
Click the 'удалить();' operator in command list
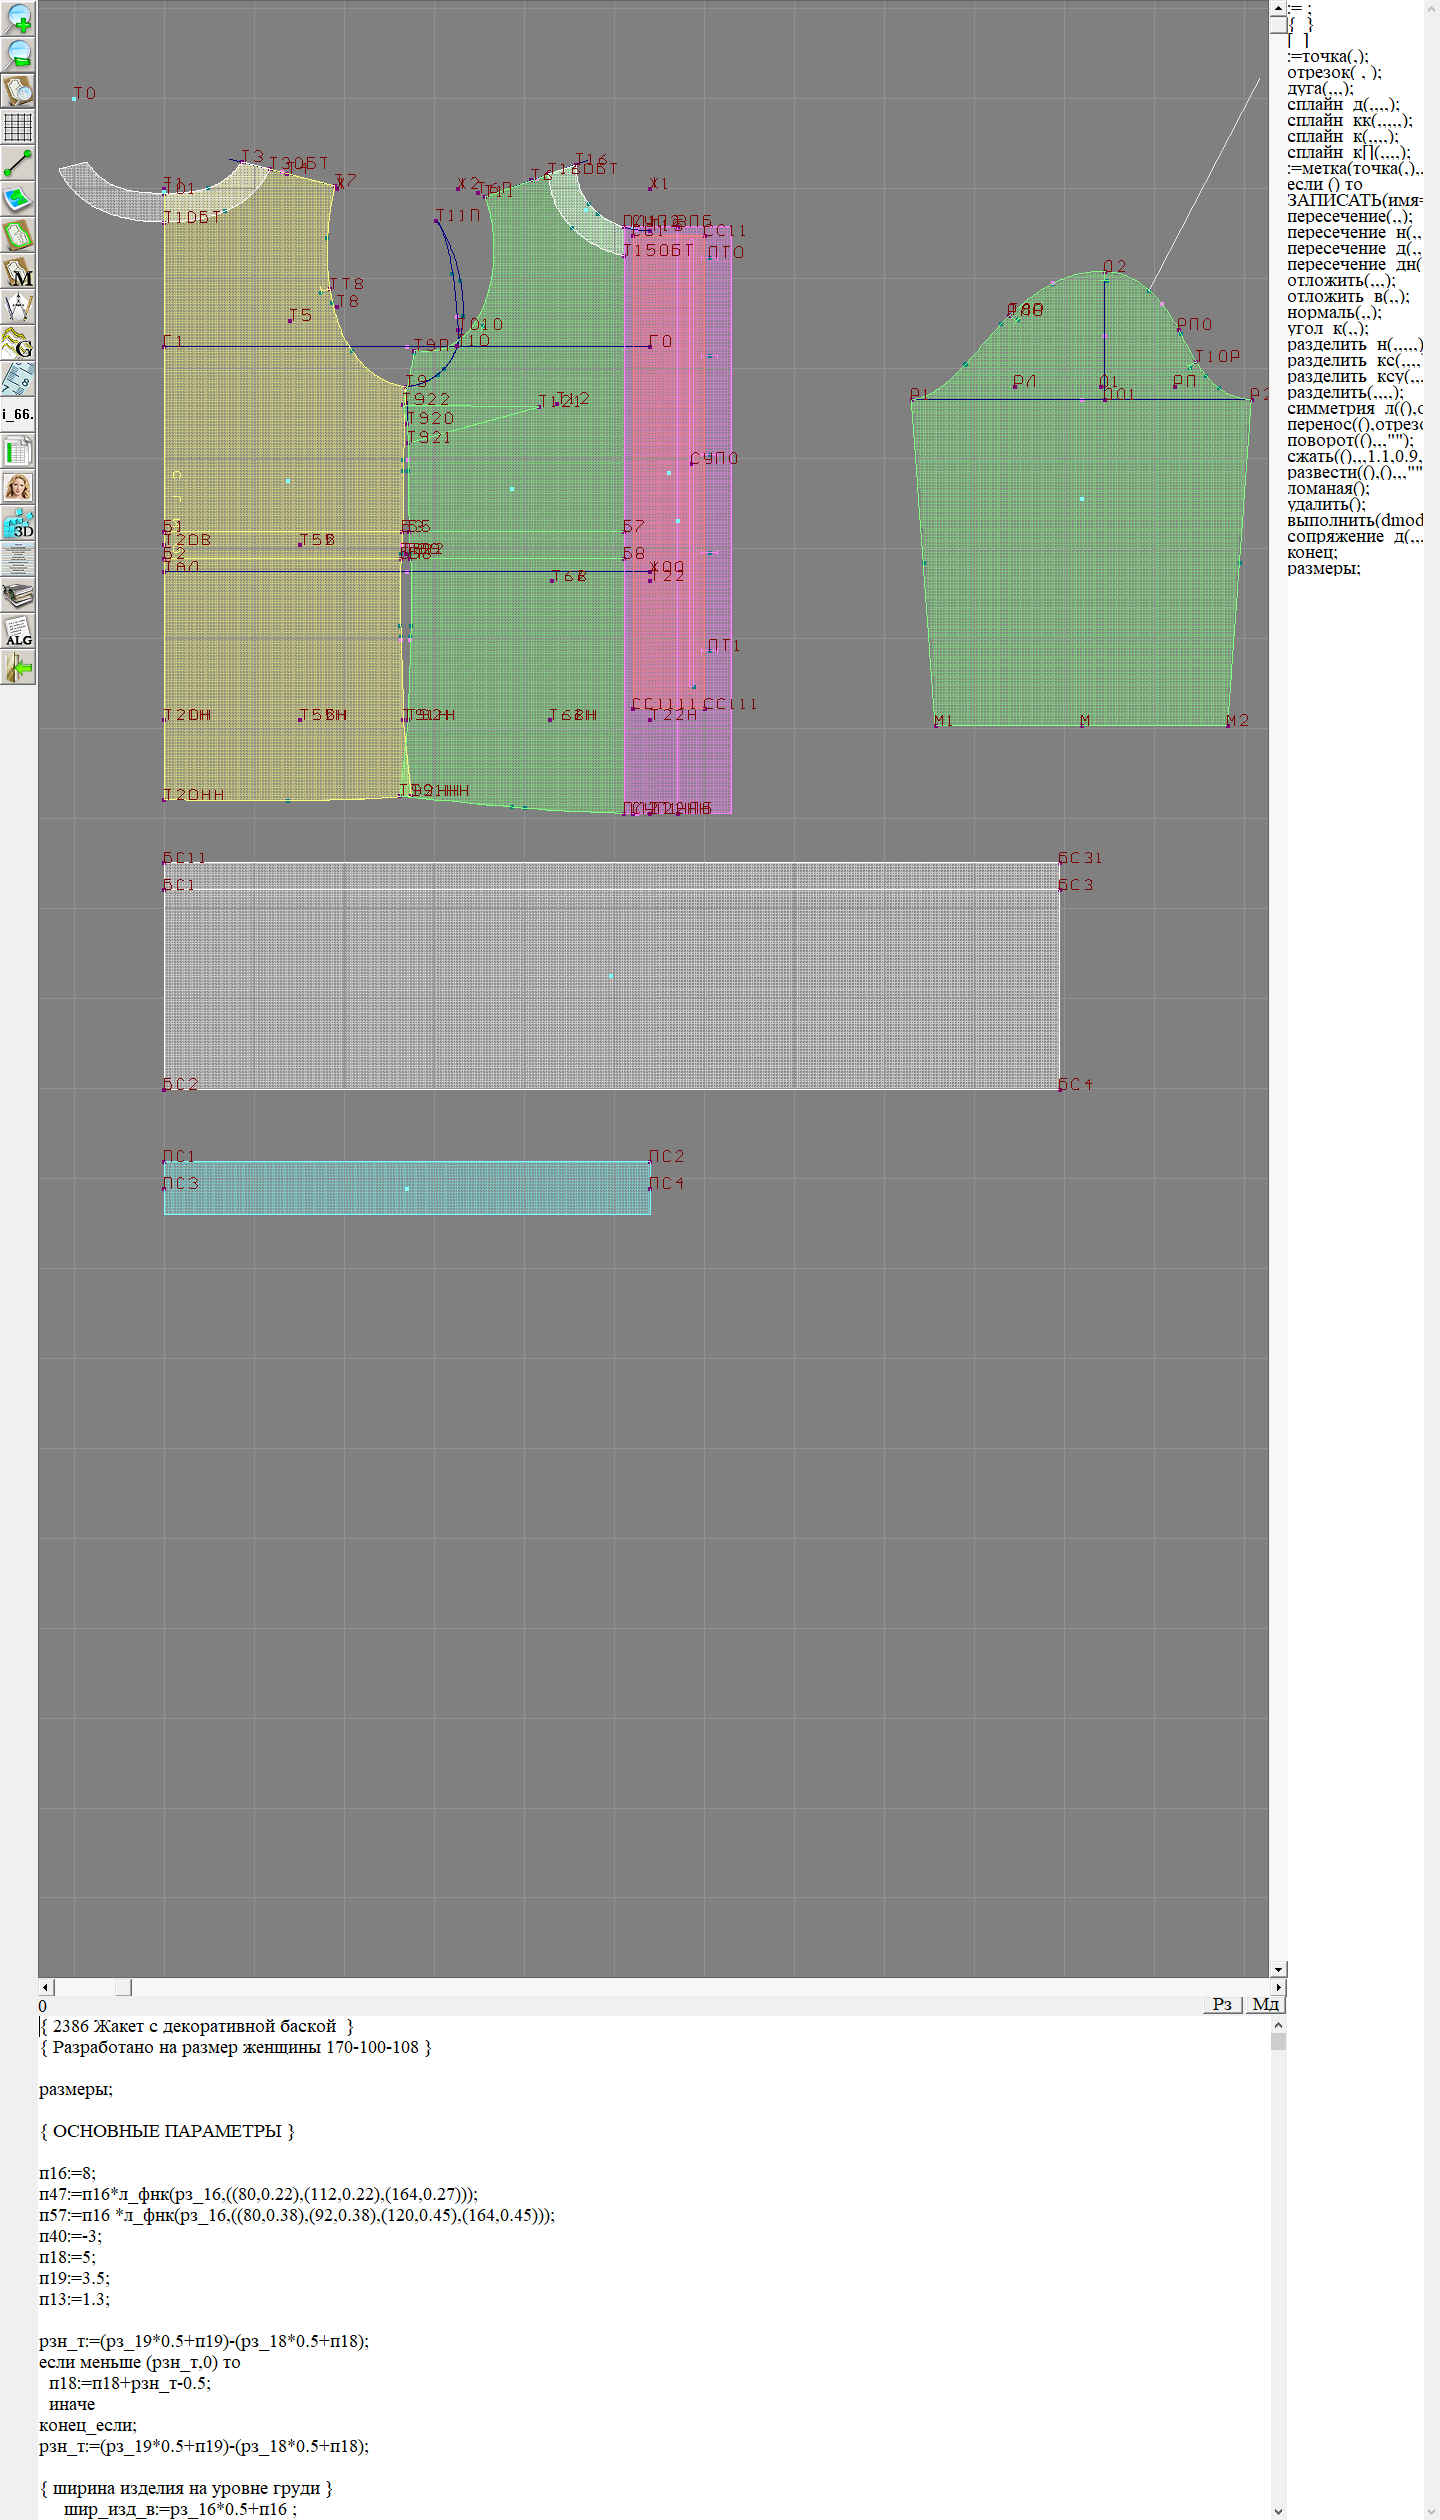coord(1326,504)
